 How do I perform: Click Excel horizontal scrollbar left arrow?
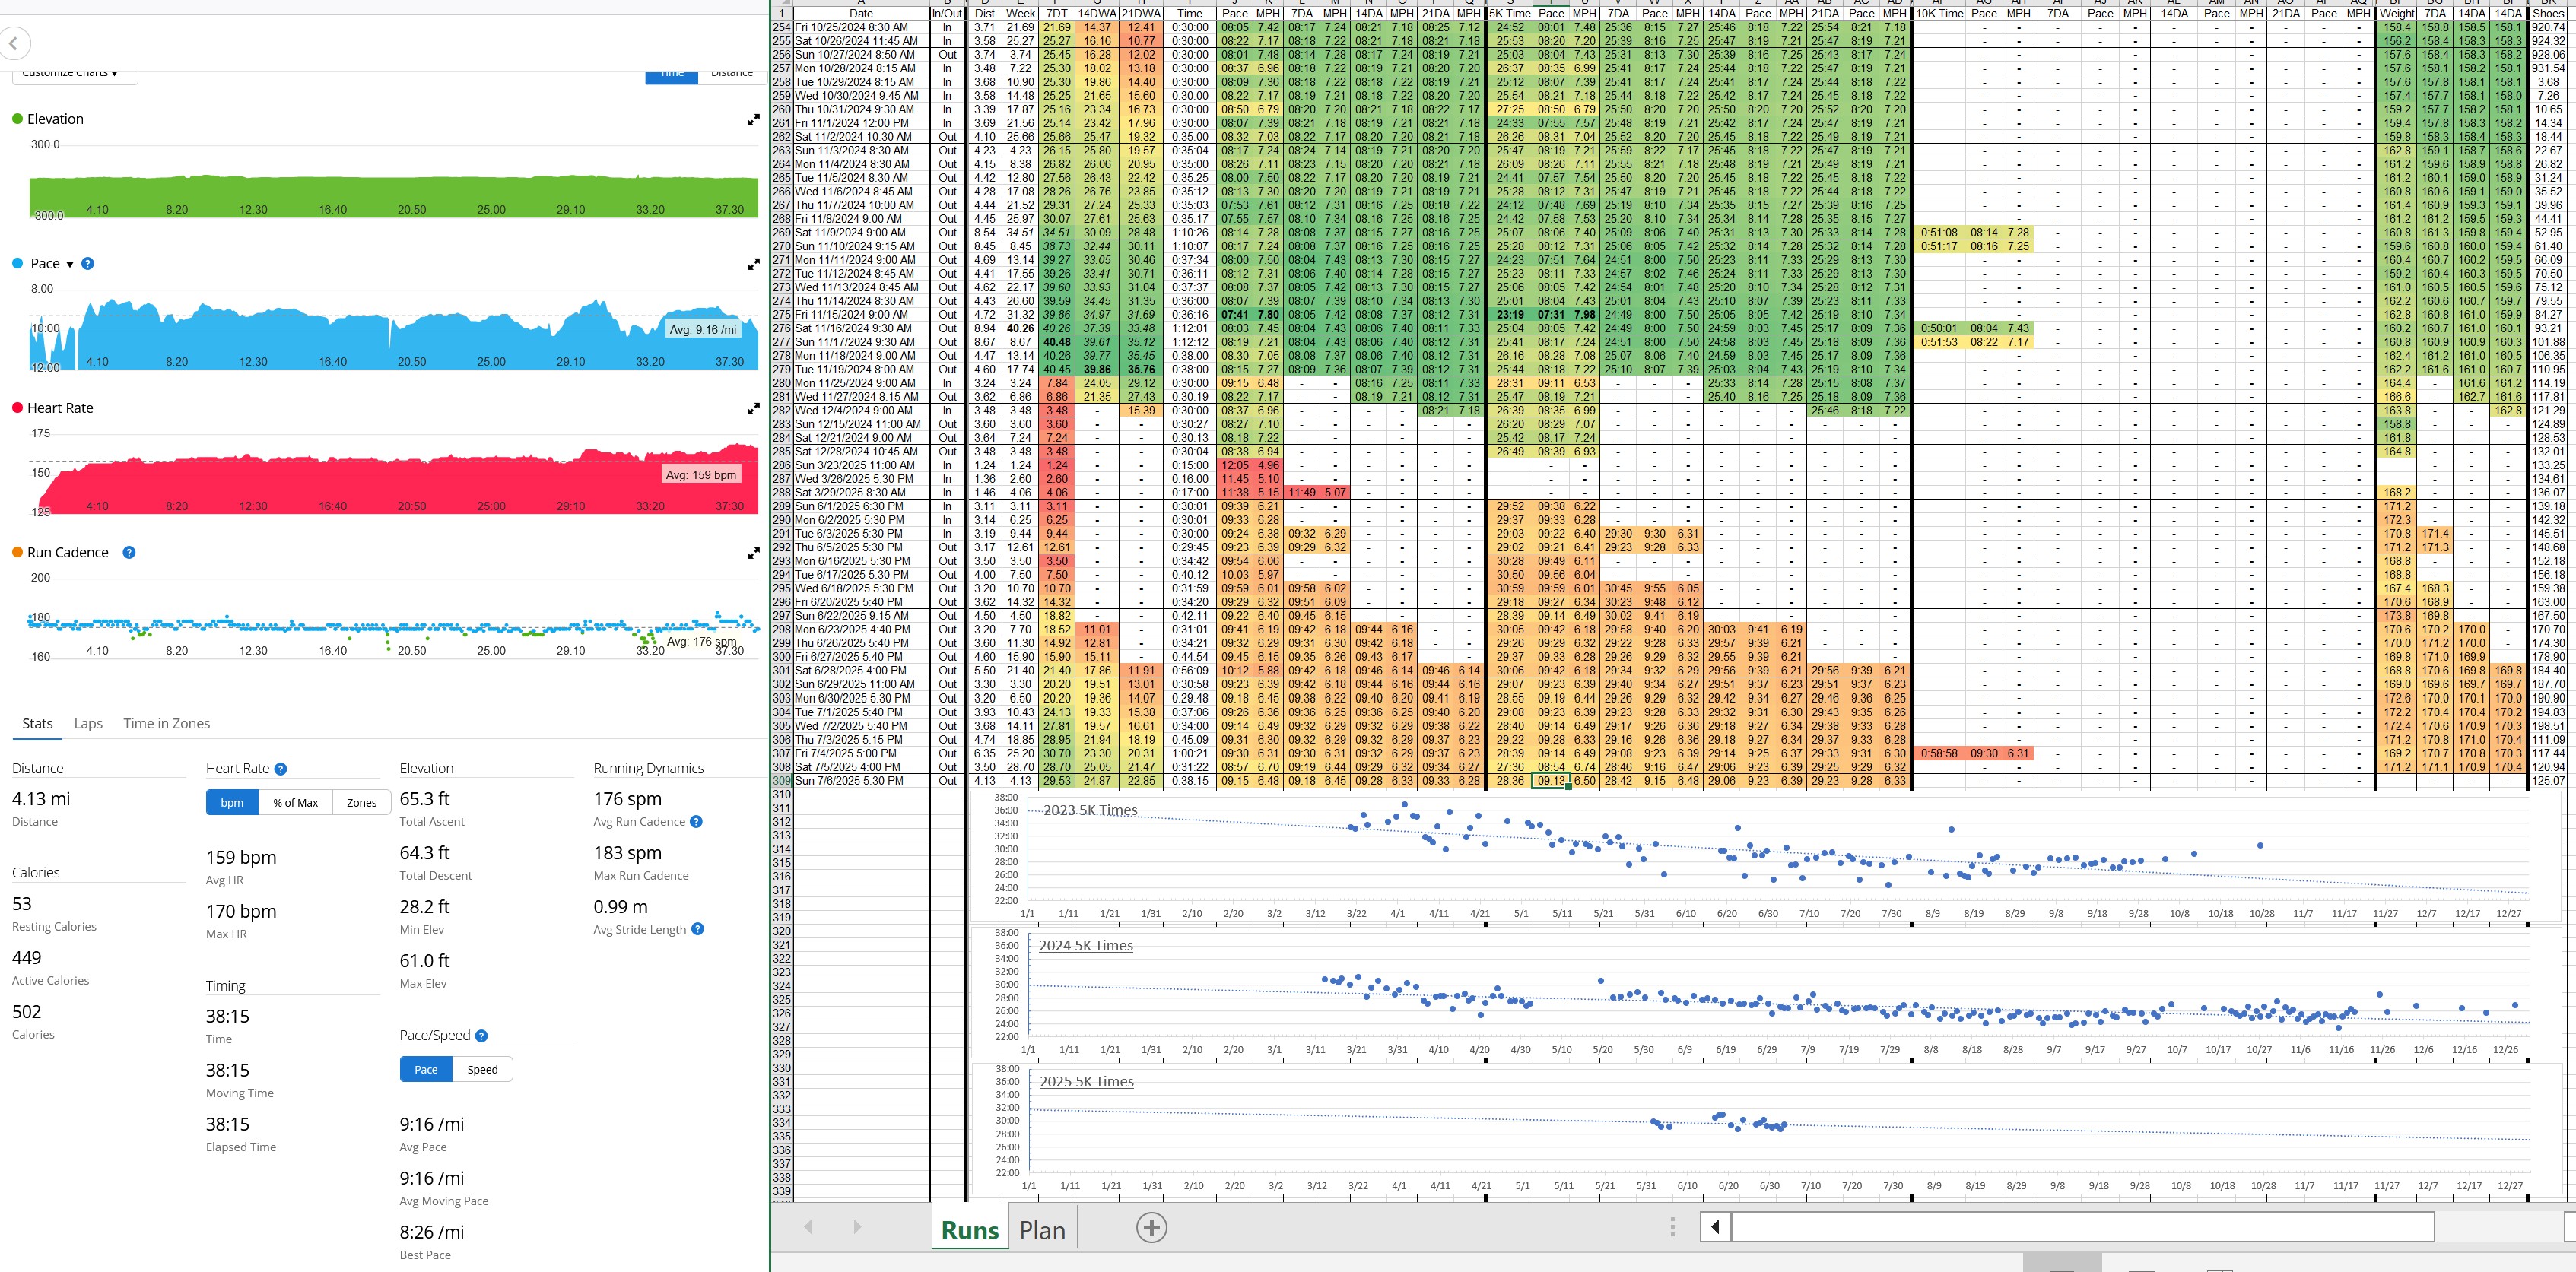click(1716, 1227)
